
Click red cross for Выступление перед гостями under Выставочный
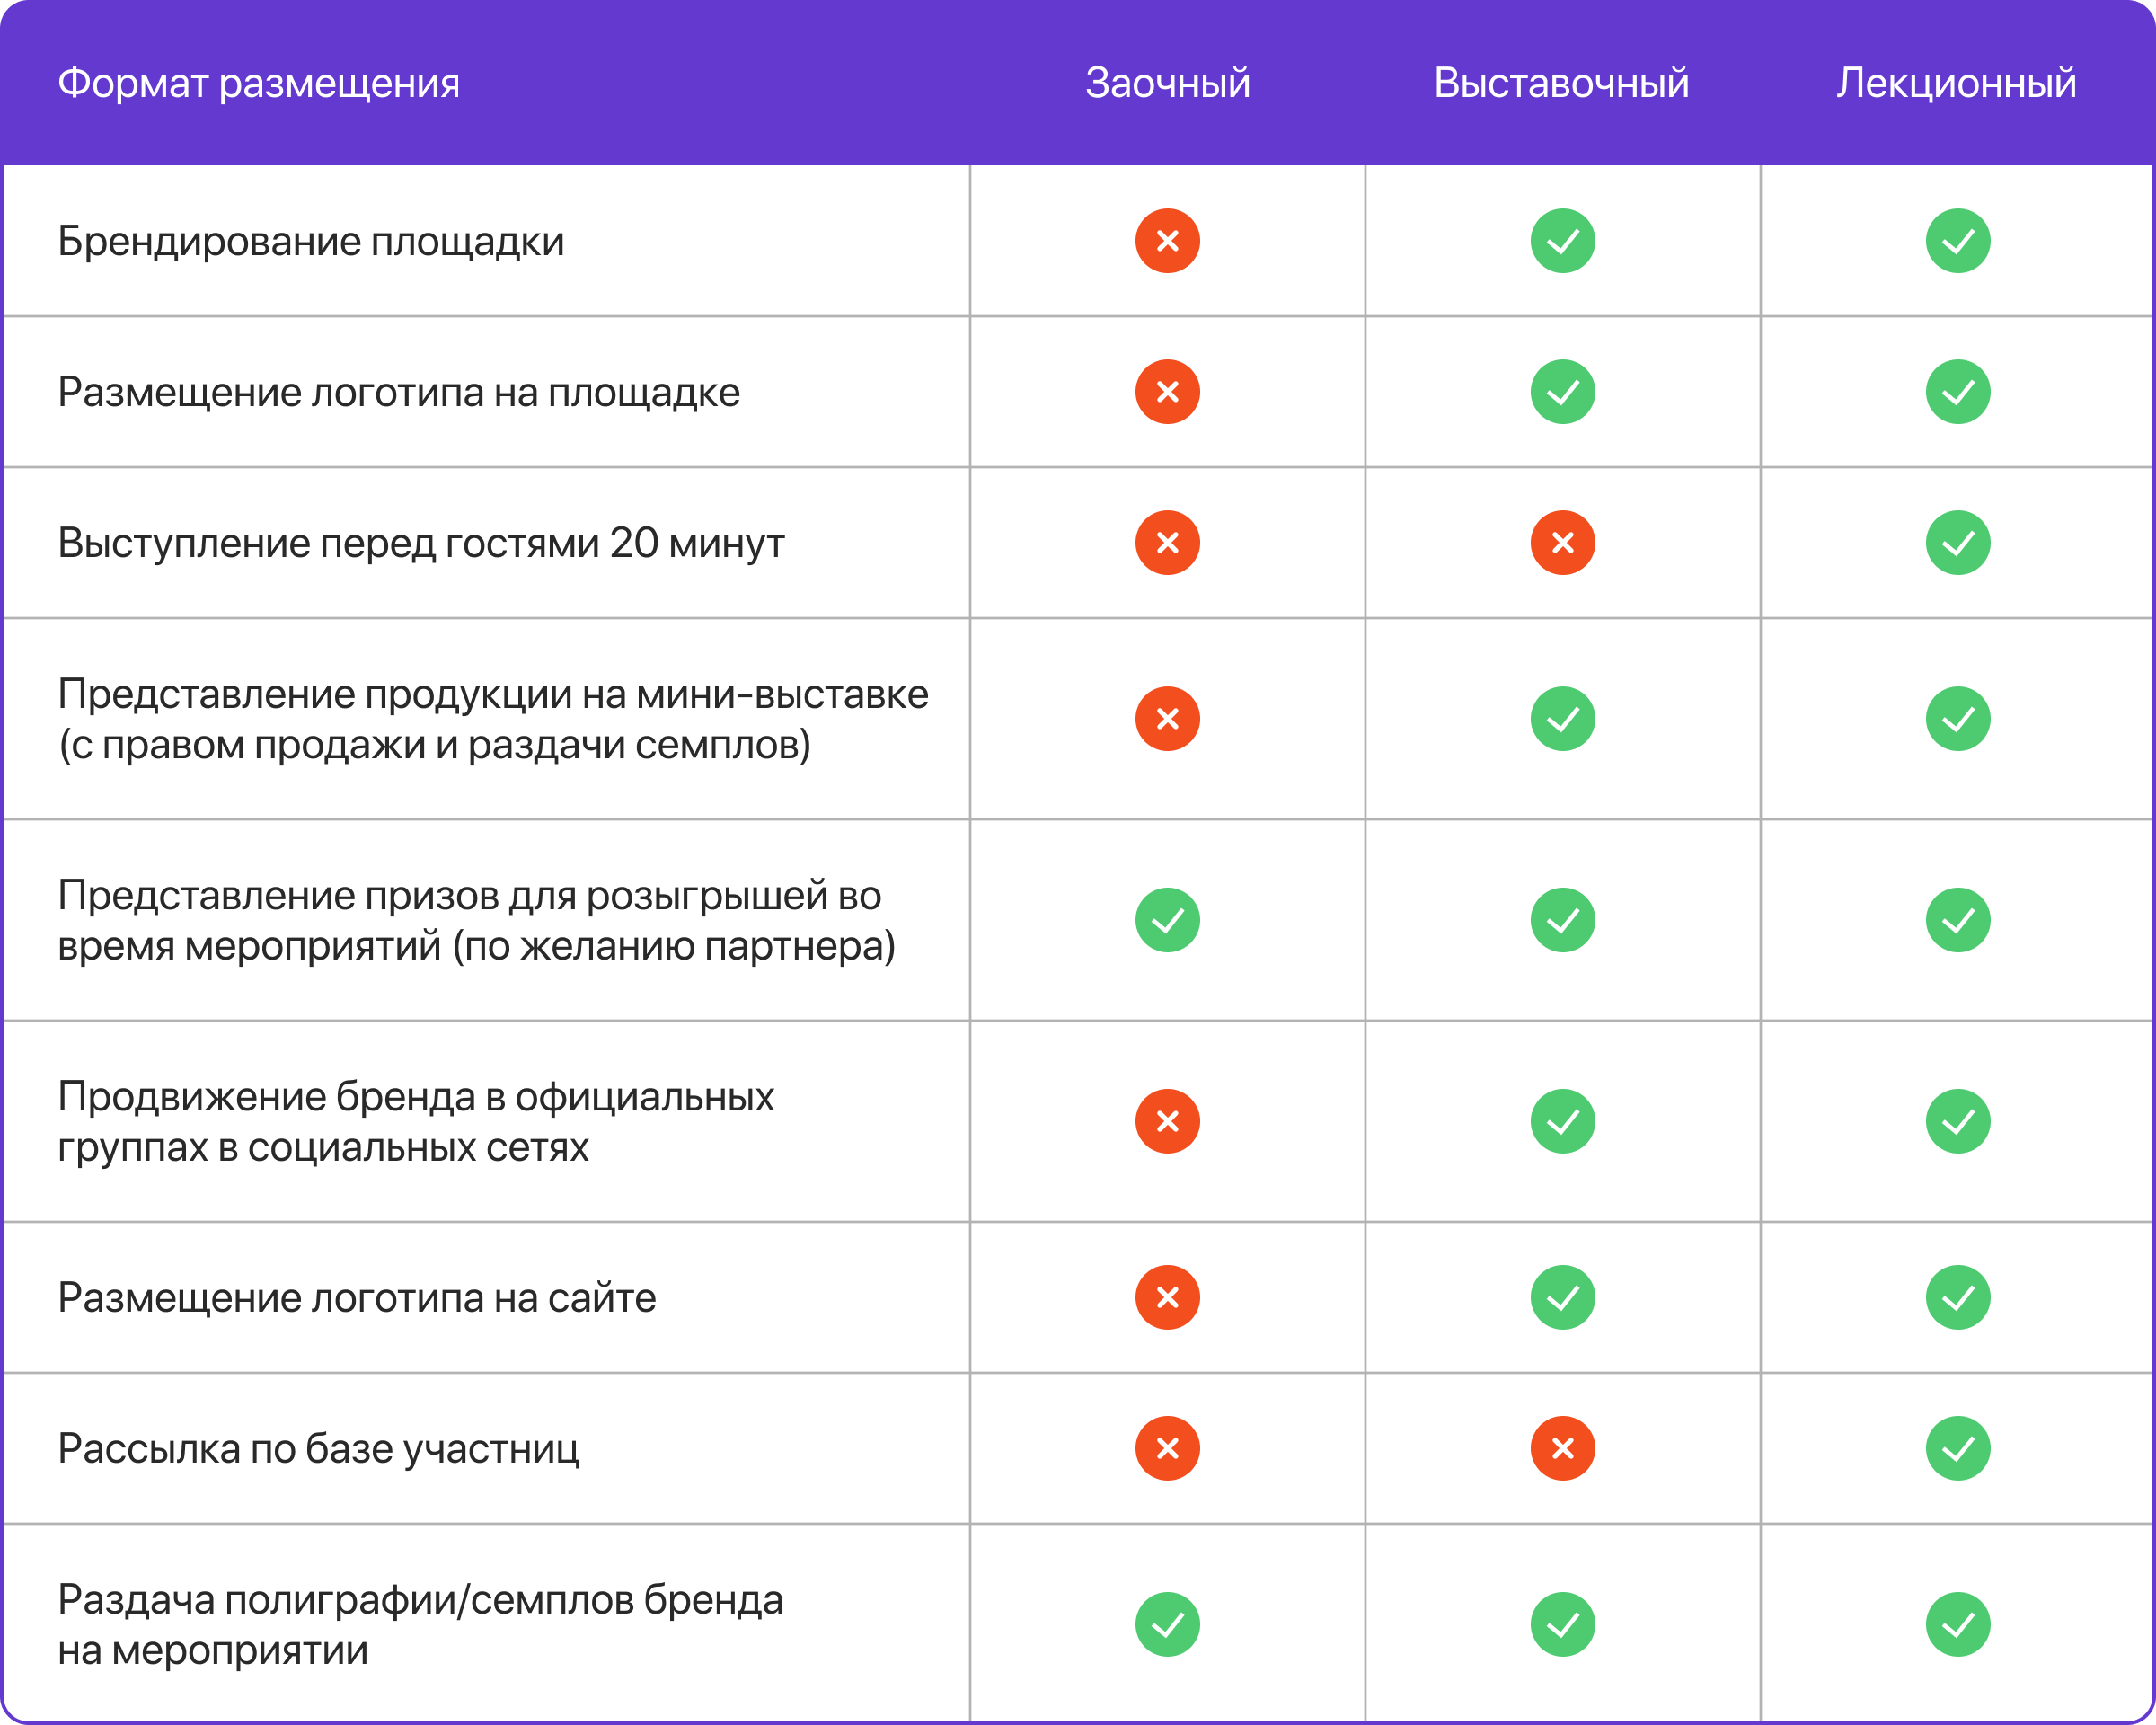click(x=1562, y=543)
